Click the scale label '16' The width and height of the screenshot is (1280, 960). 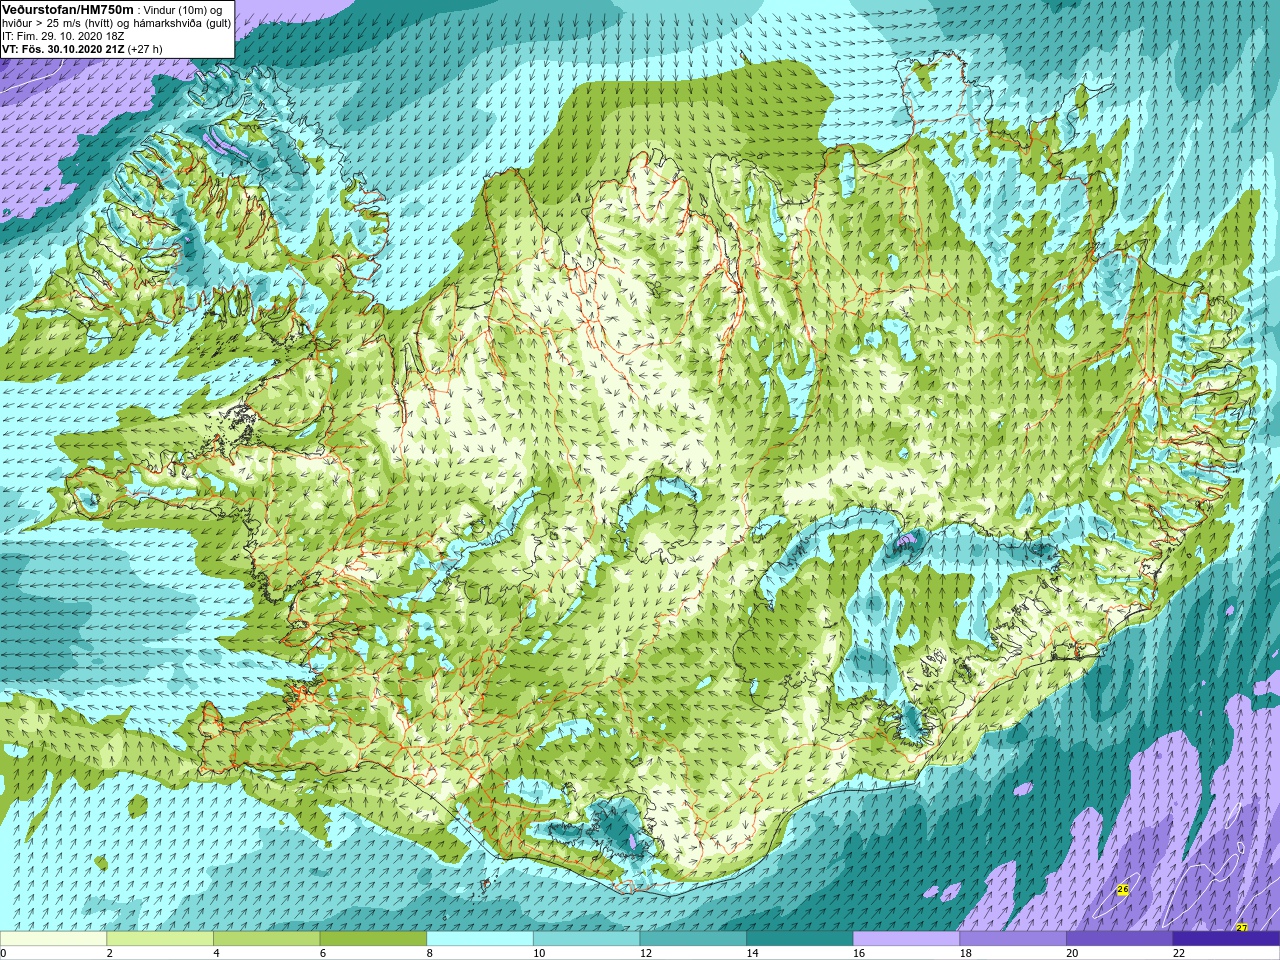(859, 953)
